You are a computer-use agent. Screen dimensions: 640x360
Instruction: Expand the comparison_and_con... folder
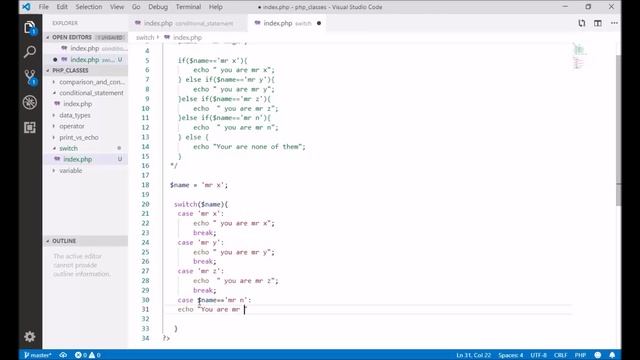point(85,82)
